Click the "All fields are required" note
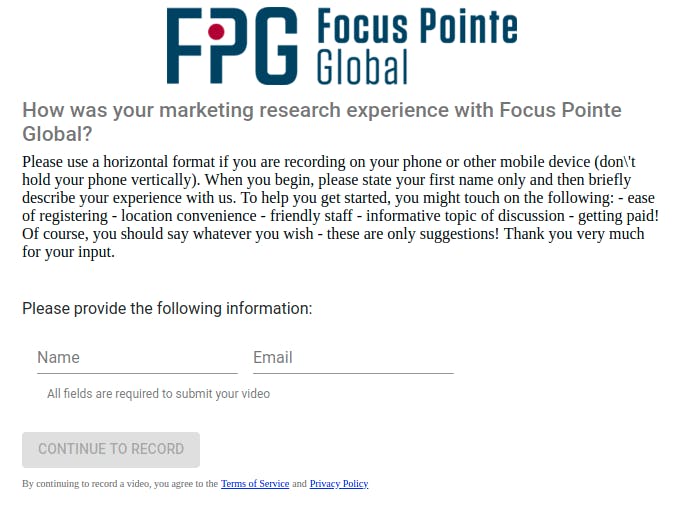Viewport: 676px width, 511px height. tap(158, 394)
